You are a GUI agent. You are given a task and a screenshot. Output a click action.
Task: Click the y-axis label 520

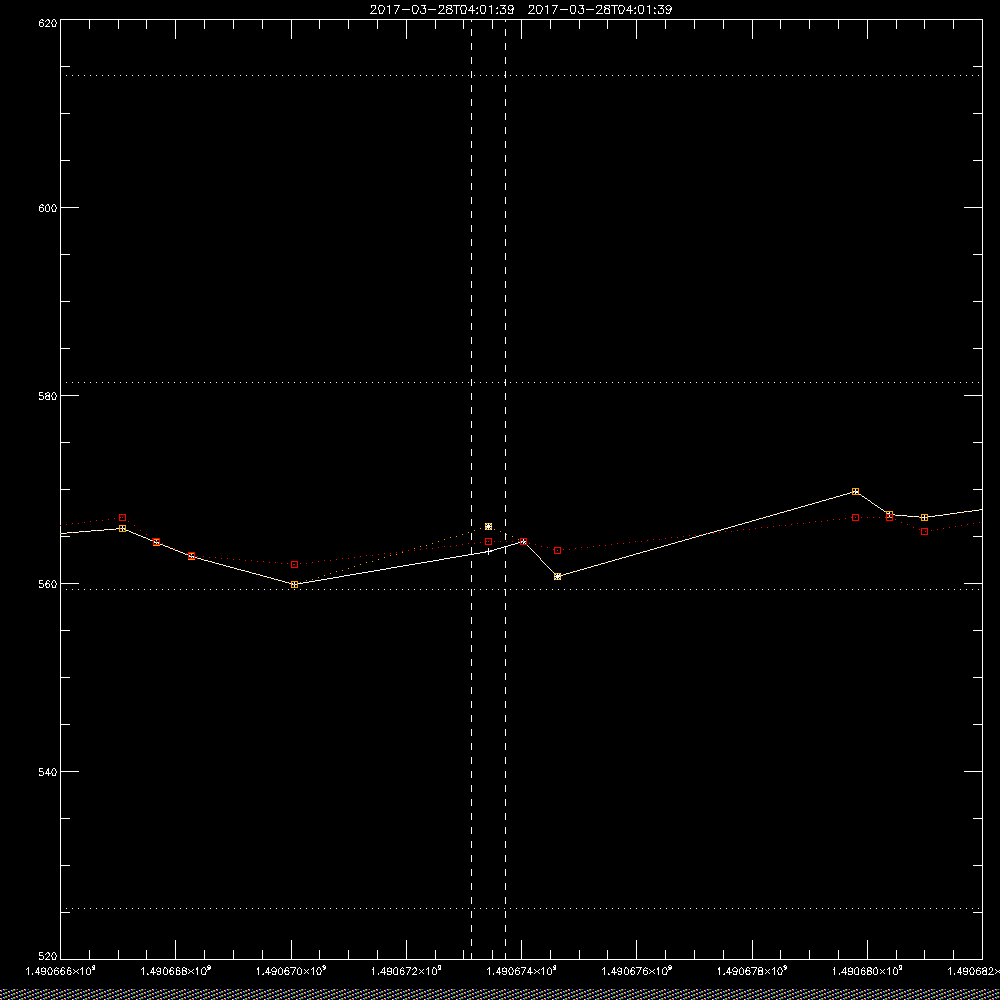click(48, 957)
